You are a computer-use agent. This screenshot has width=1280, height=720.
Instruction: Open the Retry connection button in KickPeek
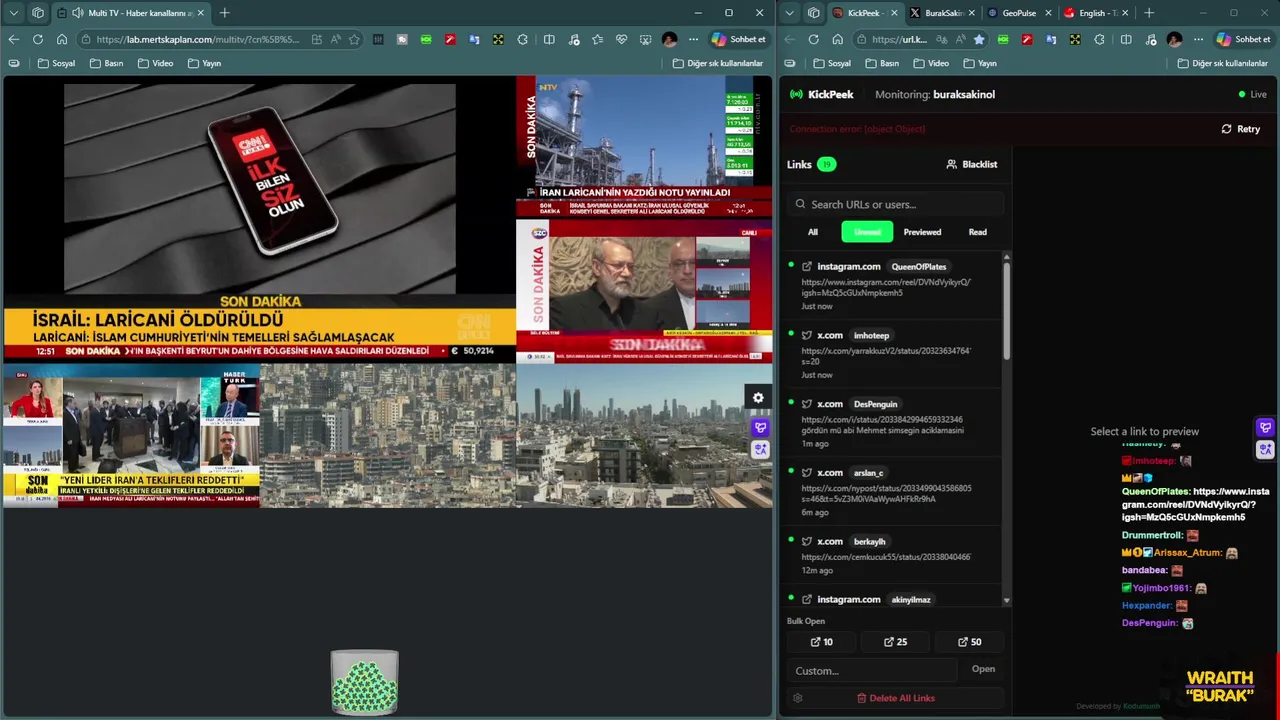tap(1240, 129)
